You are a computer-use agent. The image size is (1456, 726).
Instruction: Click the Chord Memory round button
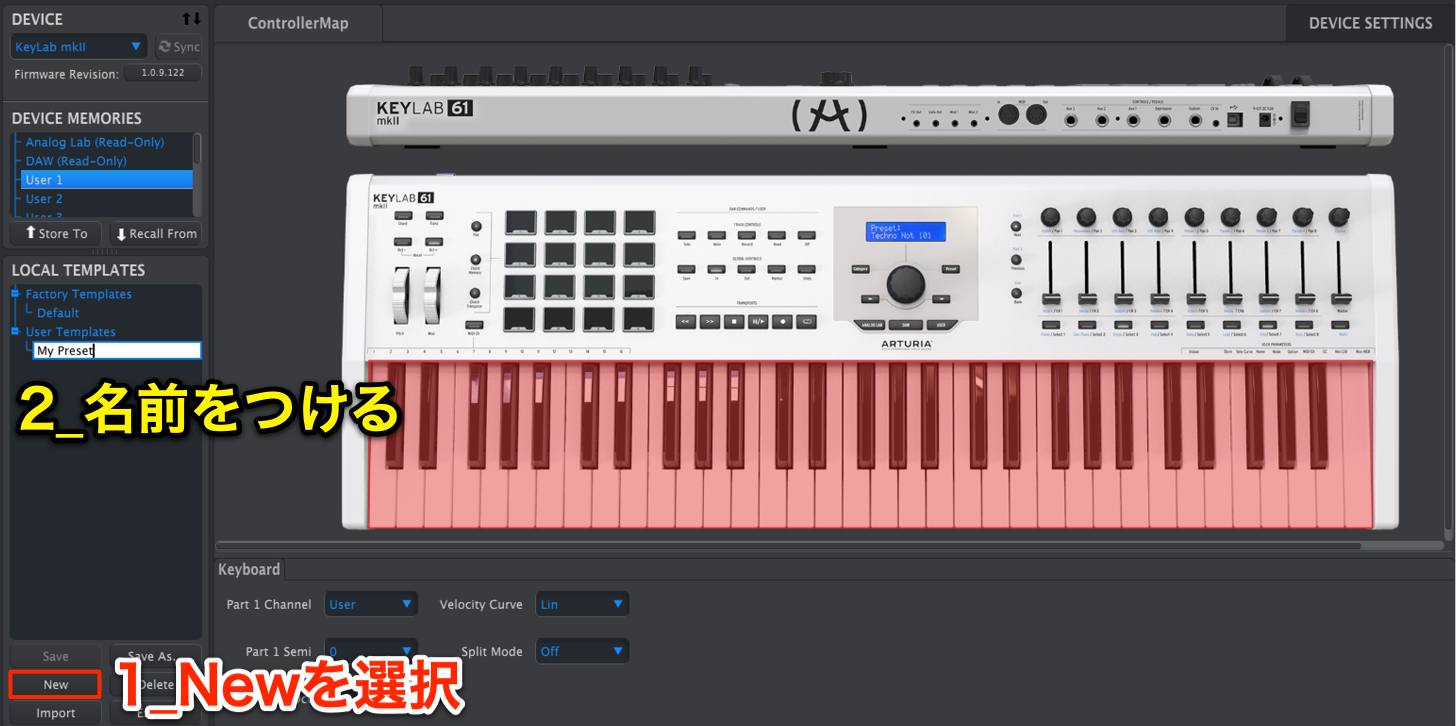[476, 259]
